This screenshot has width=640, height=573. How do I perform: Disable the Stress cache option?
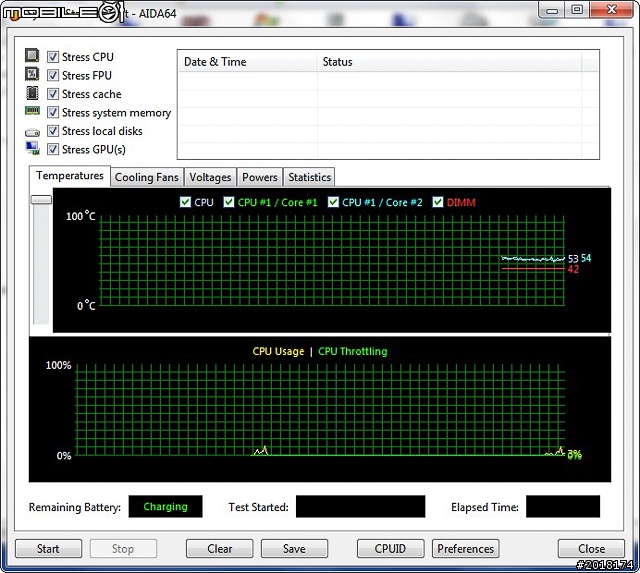point(53,94)
